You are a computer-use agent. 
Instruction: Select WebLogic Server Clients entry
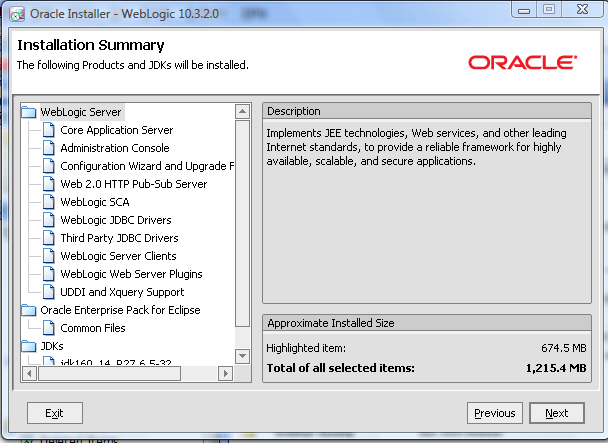click(118, 256)
